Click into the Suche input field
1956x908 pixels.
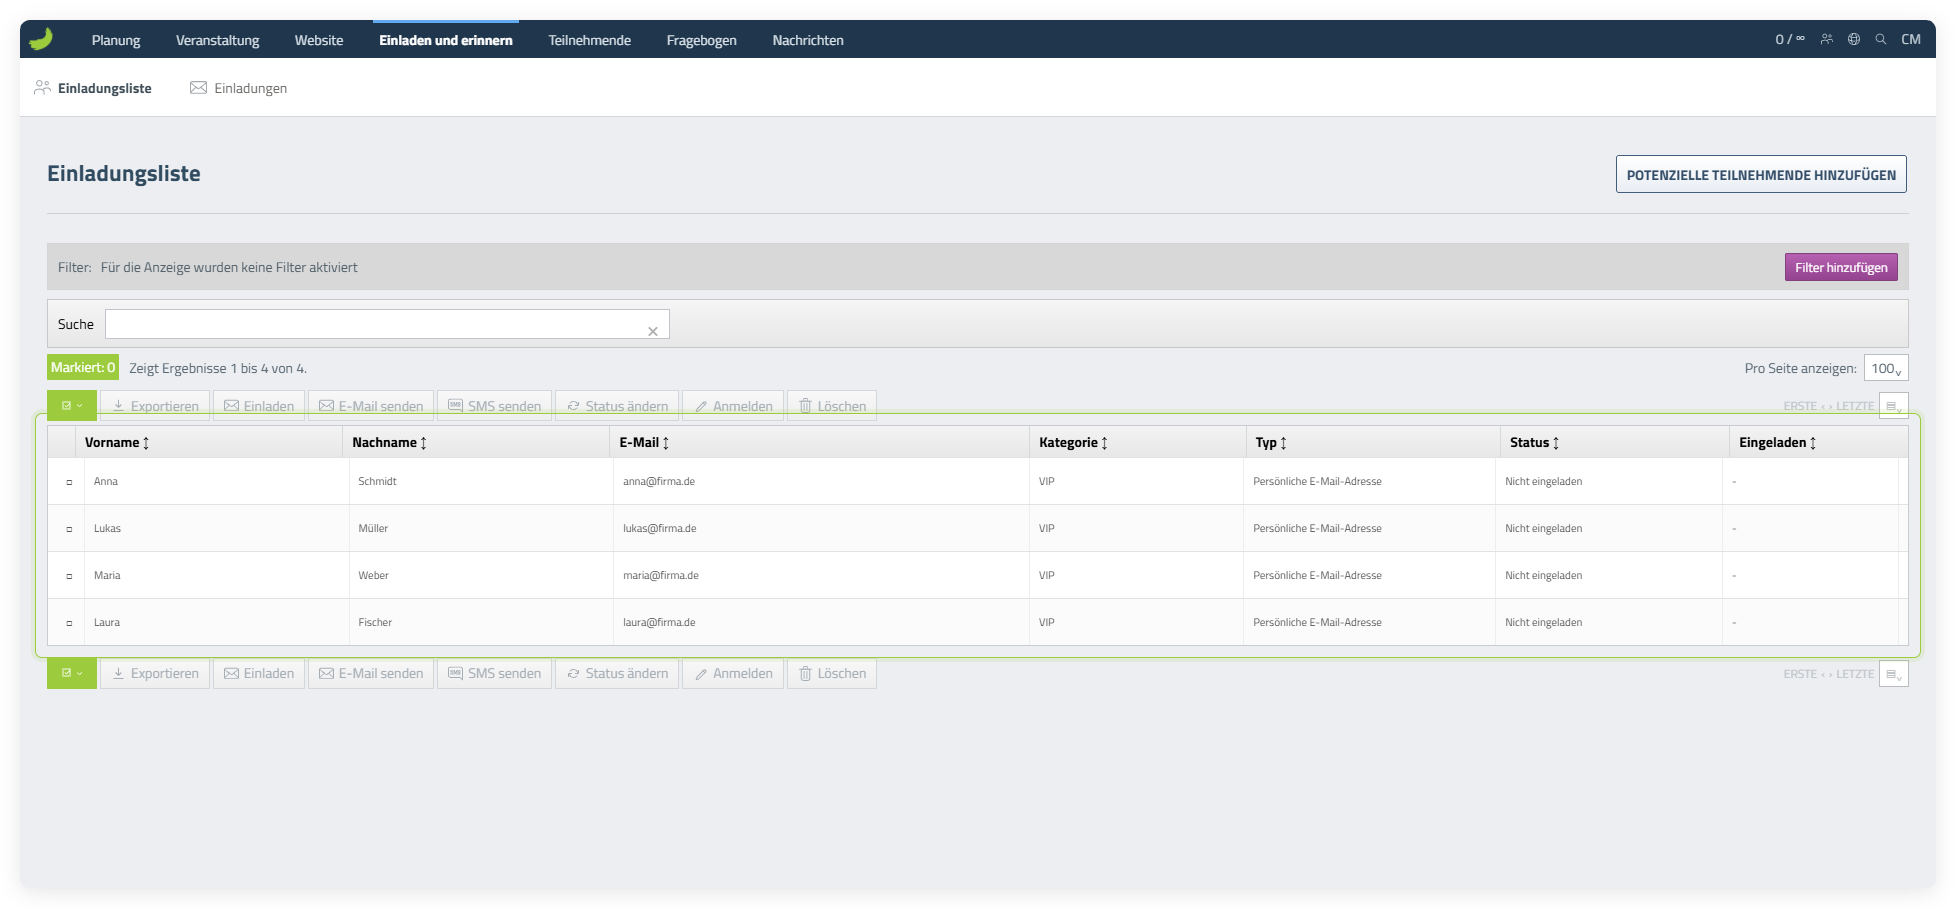387,324
